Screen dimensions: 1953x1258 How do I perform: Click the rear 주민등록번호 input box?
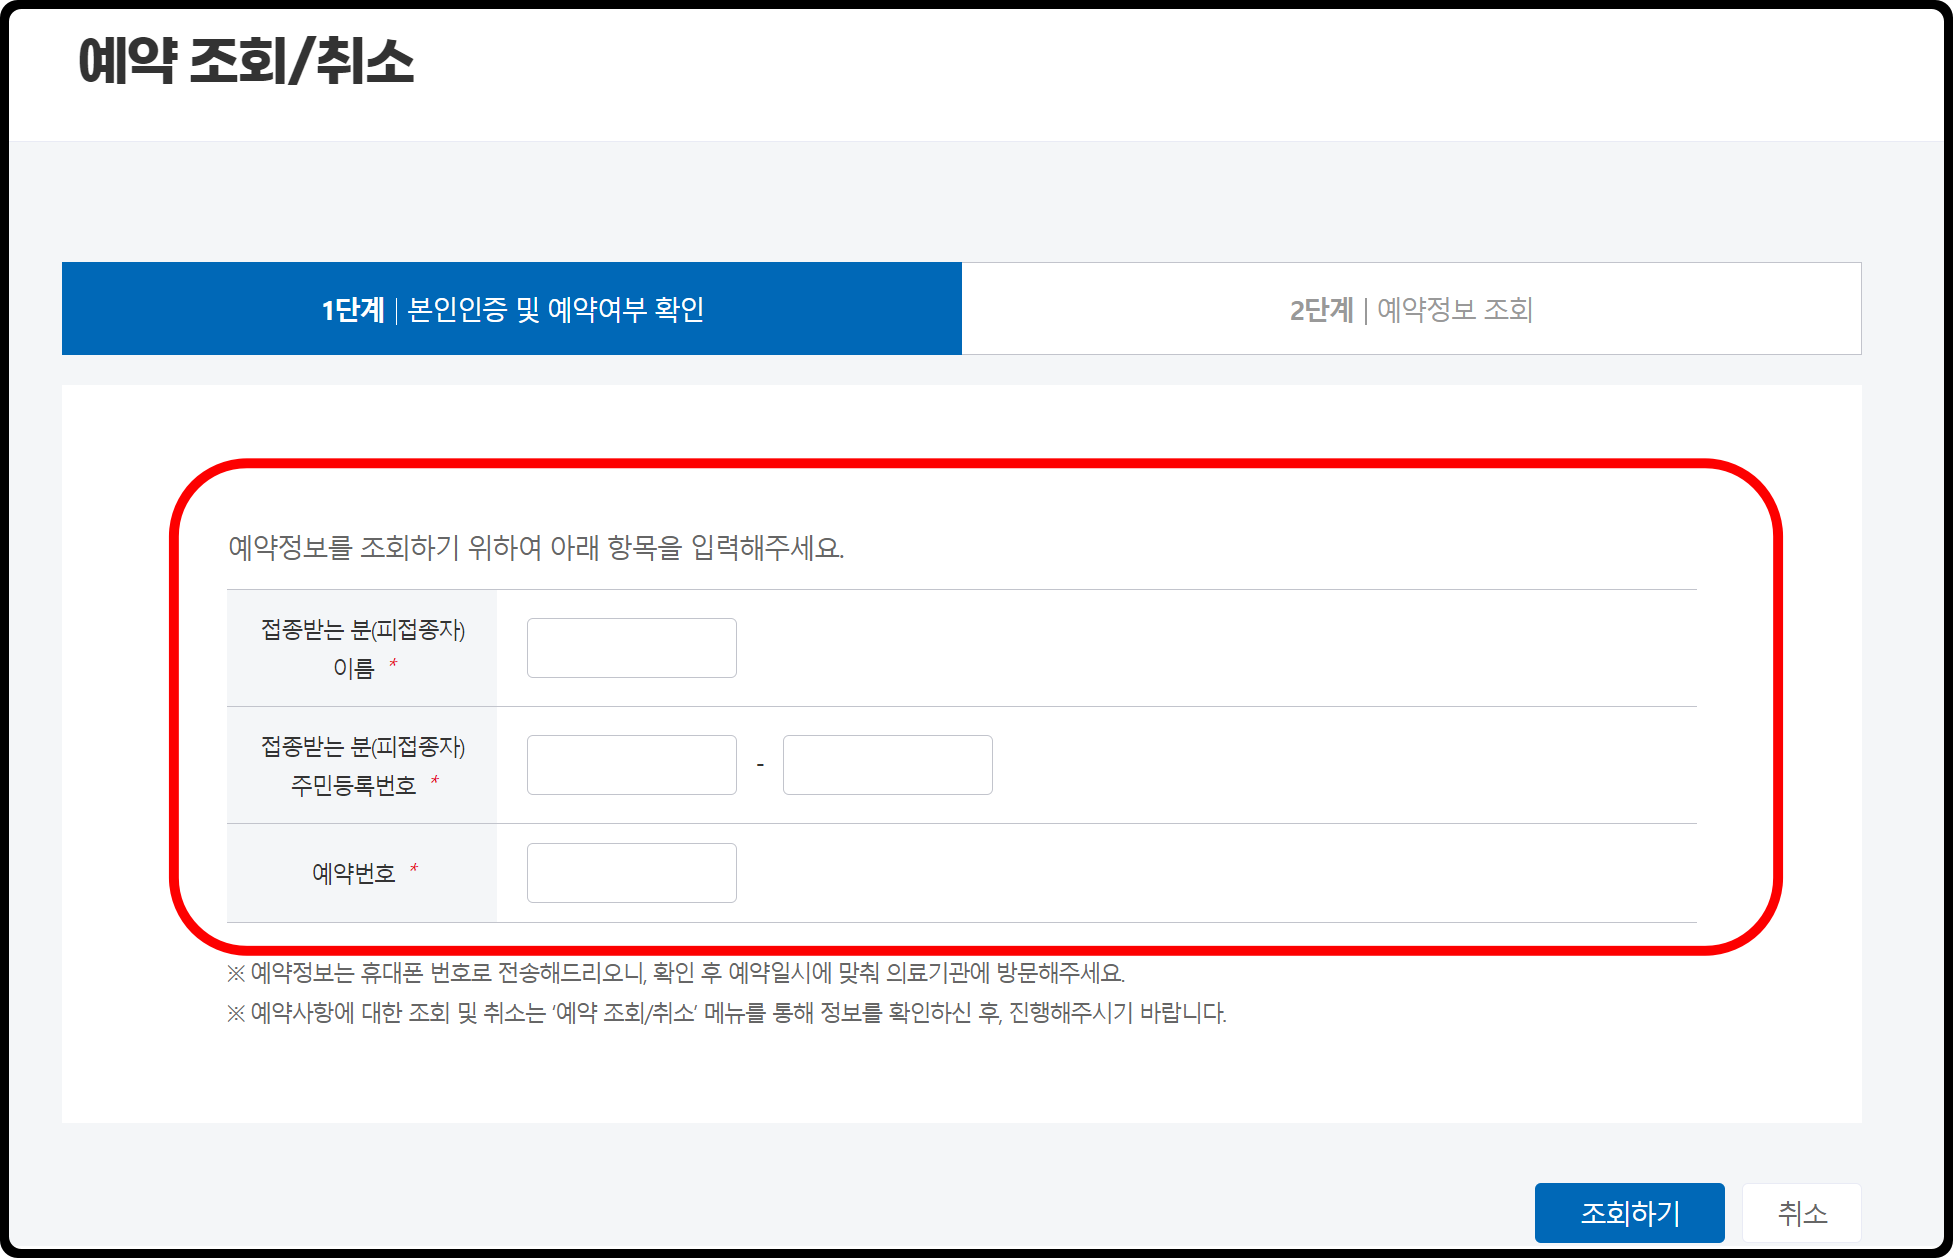(x=887, y=765)
